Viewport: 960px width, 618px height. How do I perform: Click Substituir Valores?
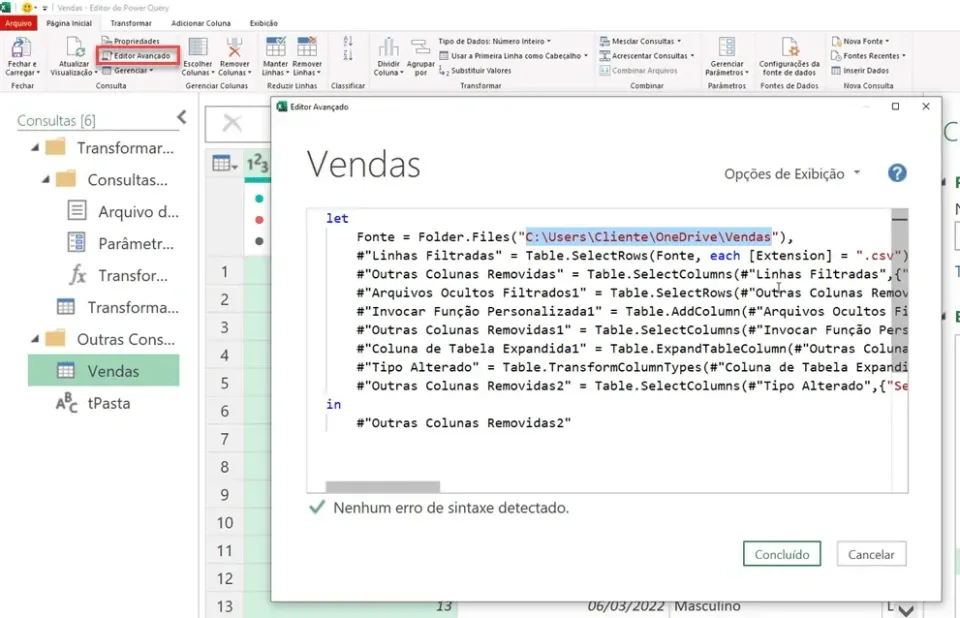[475, 70]
